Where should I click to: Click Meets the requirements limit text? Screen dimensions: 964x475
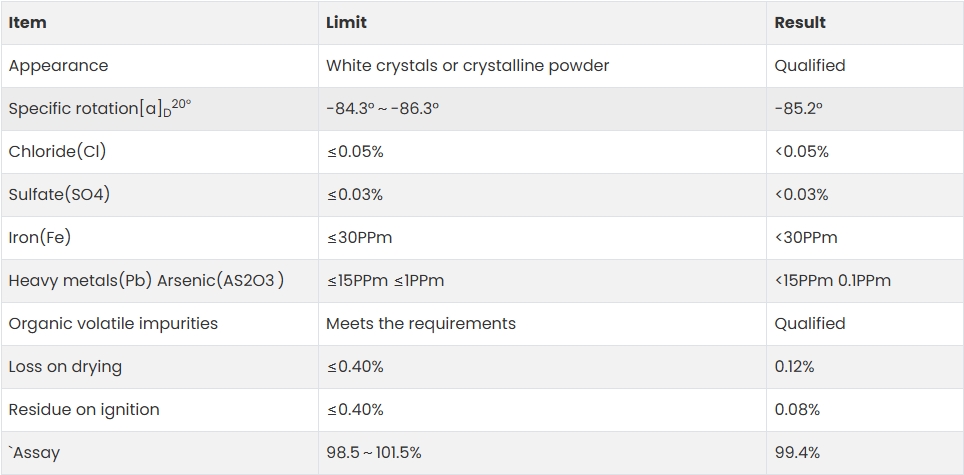point(421,324)
